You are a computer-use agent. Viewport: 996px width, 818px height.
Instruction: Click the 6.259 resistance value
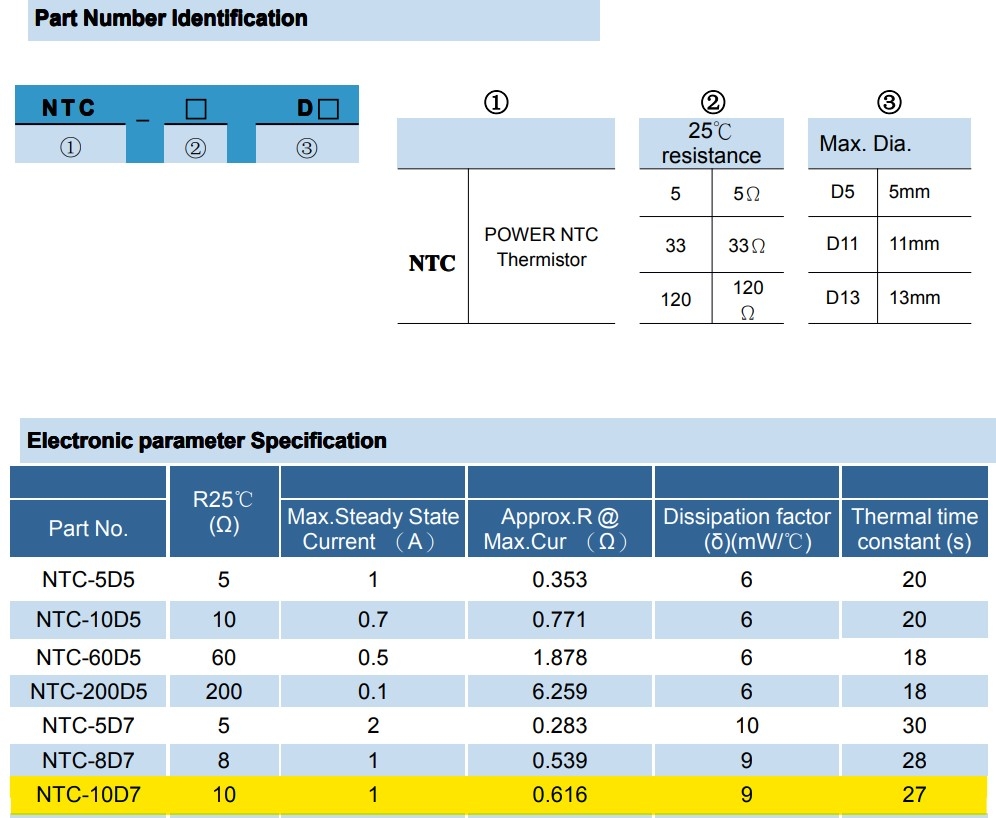pos(559,691)
